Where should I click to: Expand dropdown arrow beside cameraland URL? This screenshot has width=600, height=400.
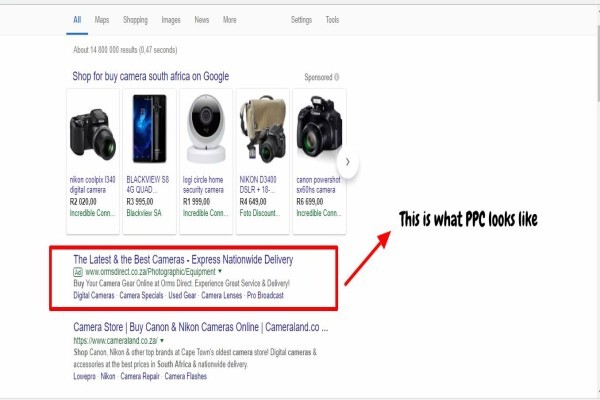(x=162, y=340)
